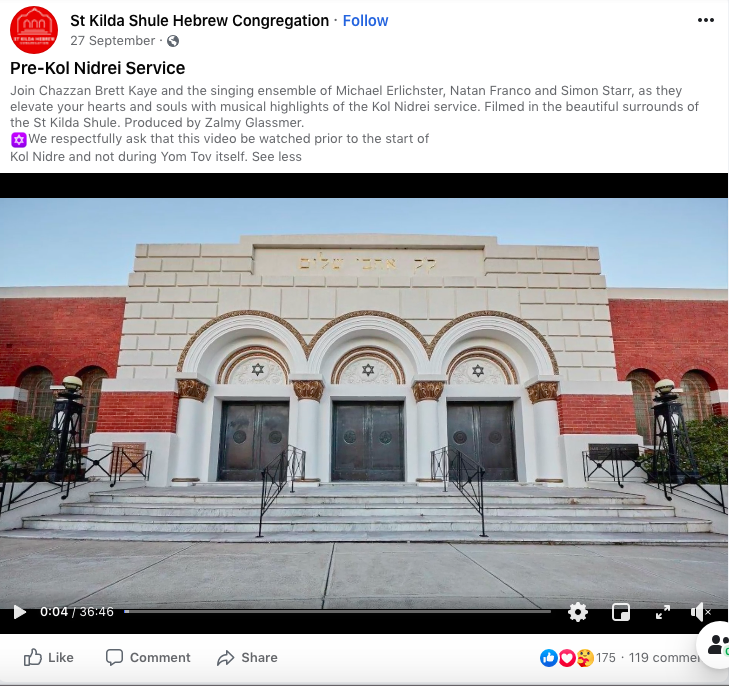This screenshot has width=729, height=686.
Task: Open post options three-dot menu
Action: coord(705,20)
